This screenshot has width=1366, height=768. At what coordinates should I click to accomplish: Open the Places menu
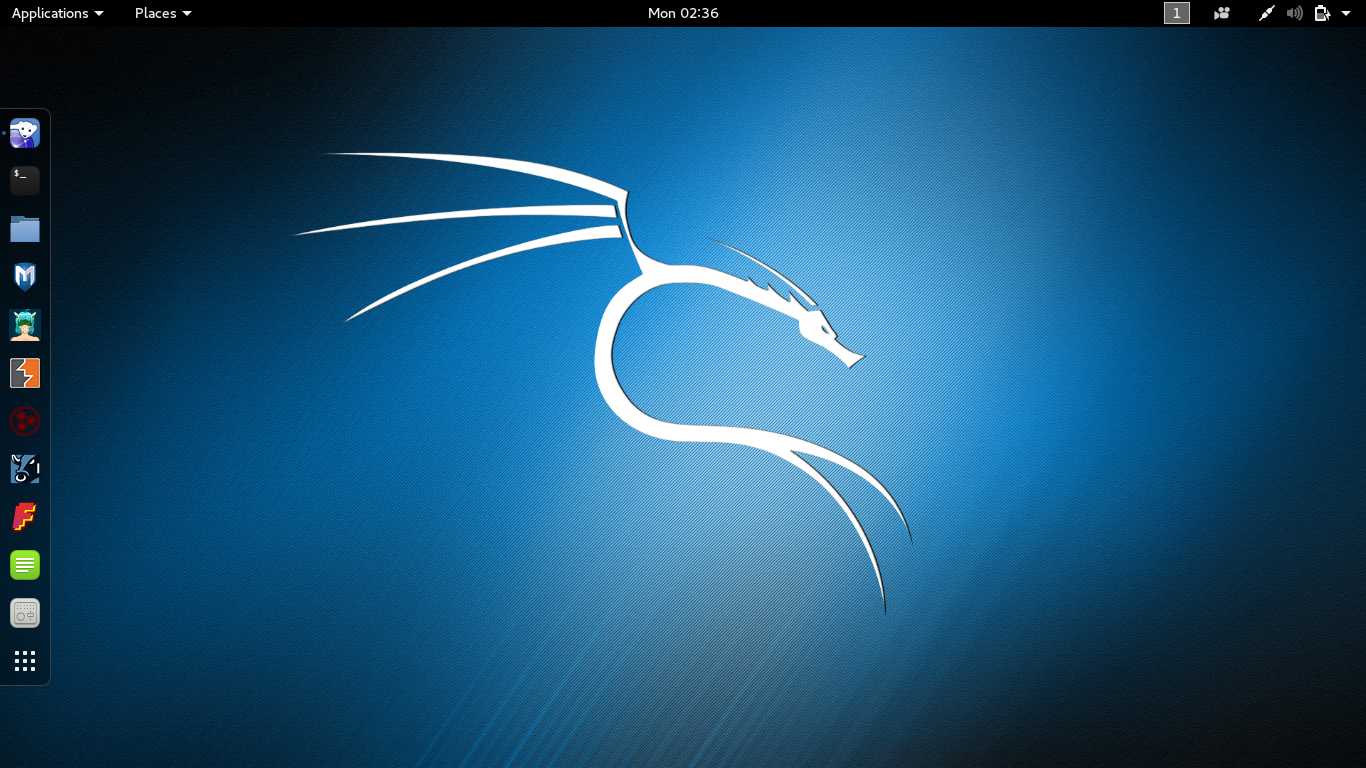coord(156,13)
